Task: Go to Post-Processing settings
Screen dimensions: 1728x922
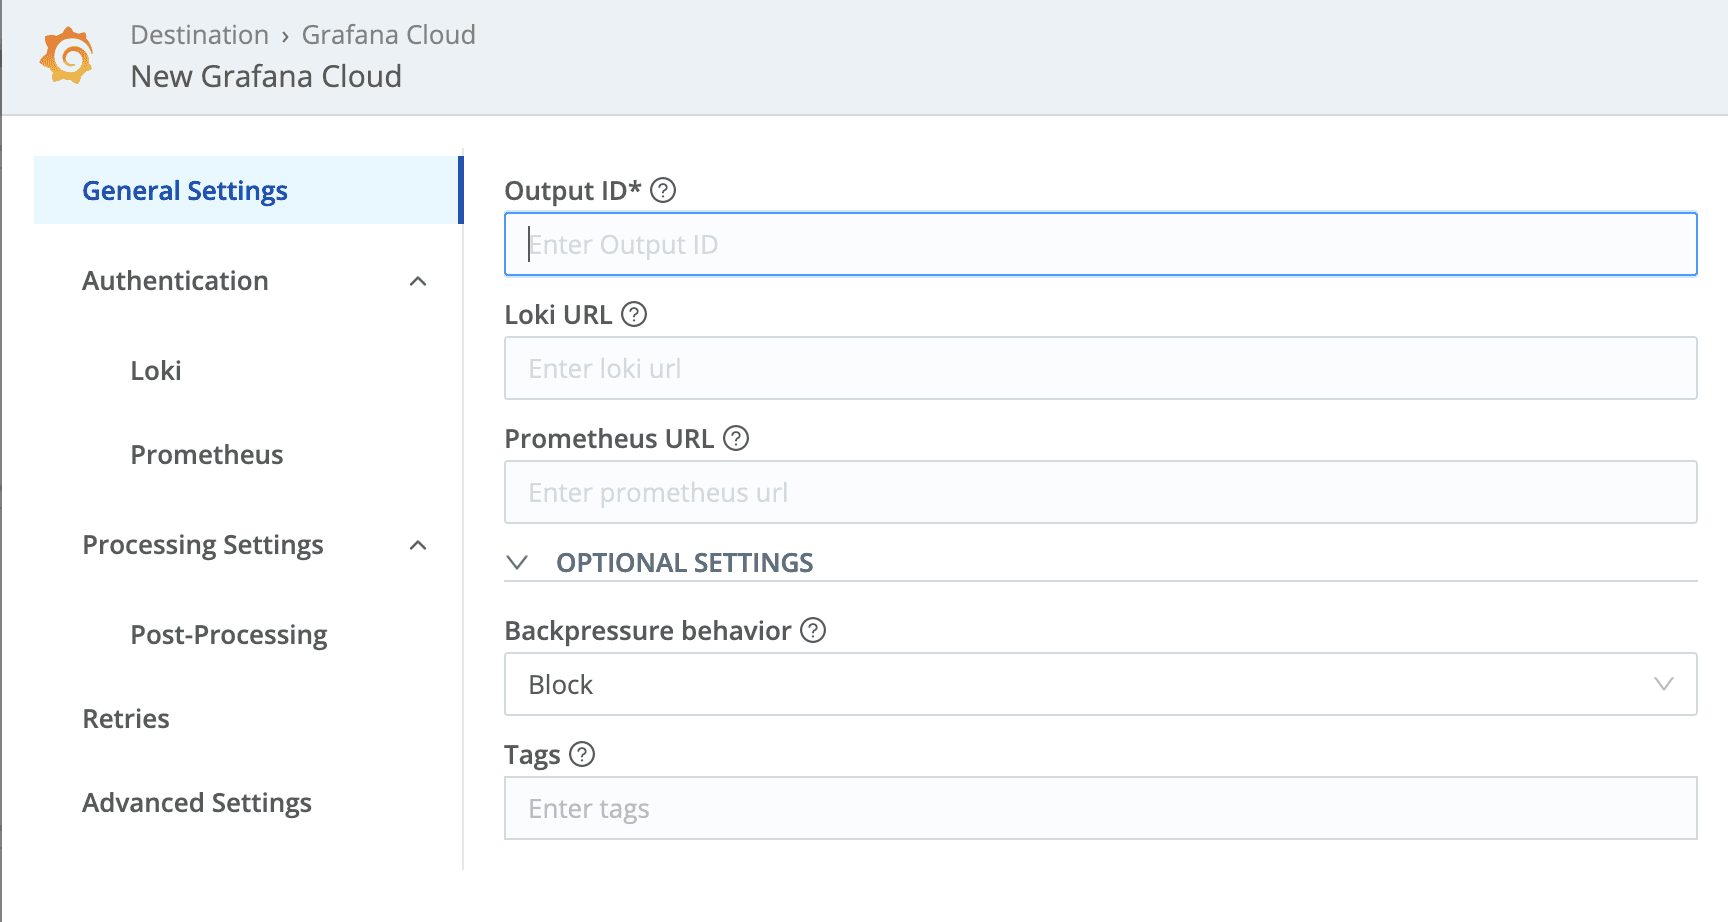Action: (229, 635)
